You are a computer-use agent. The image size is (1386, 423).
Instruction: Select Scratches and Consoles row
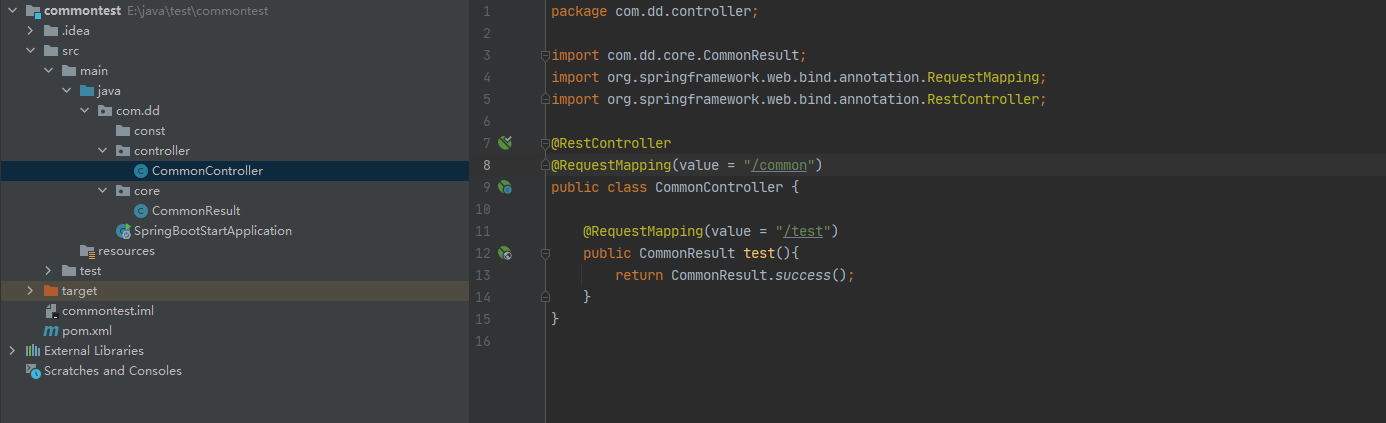tap(234, 371)
